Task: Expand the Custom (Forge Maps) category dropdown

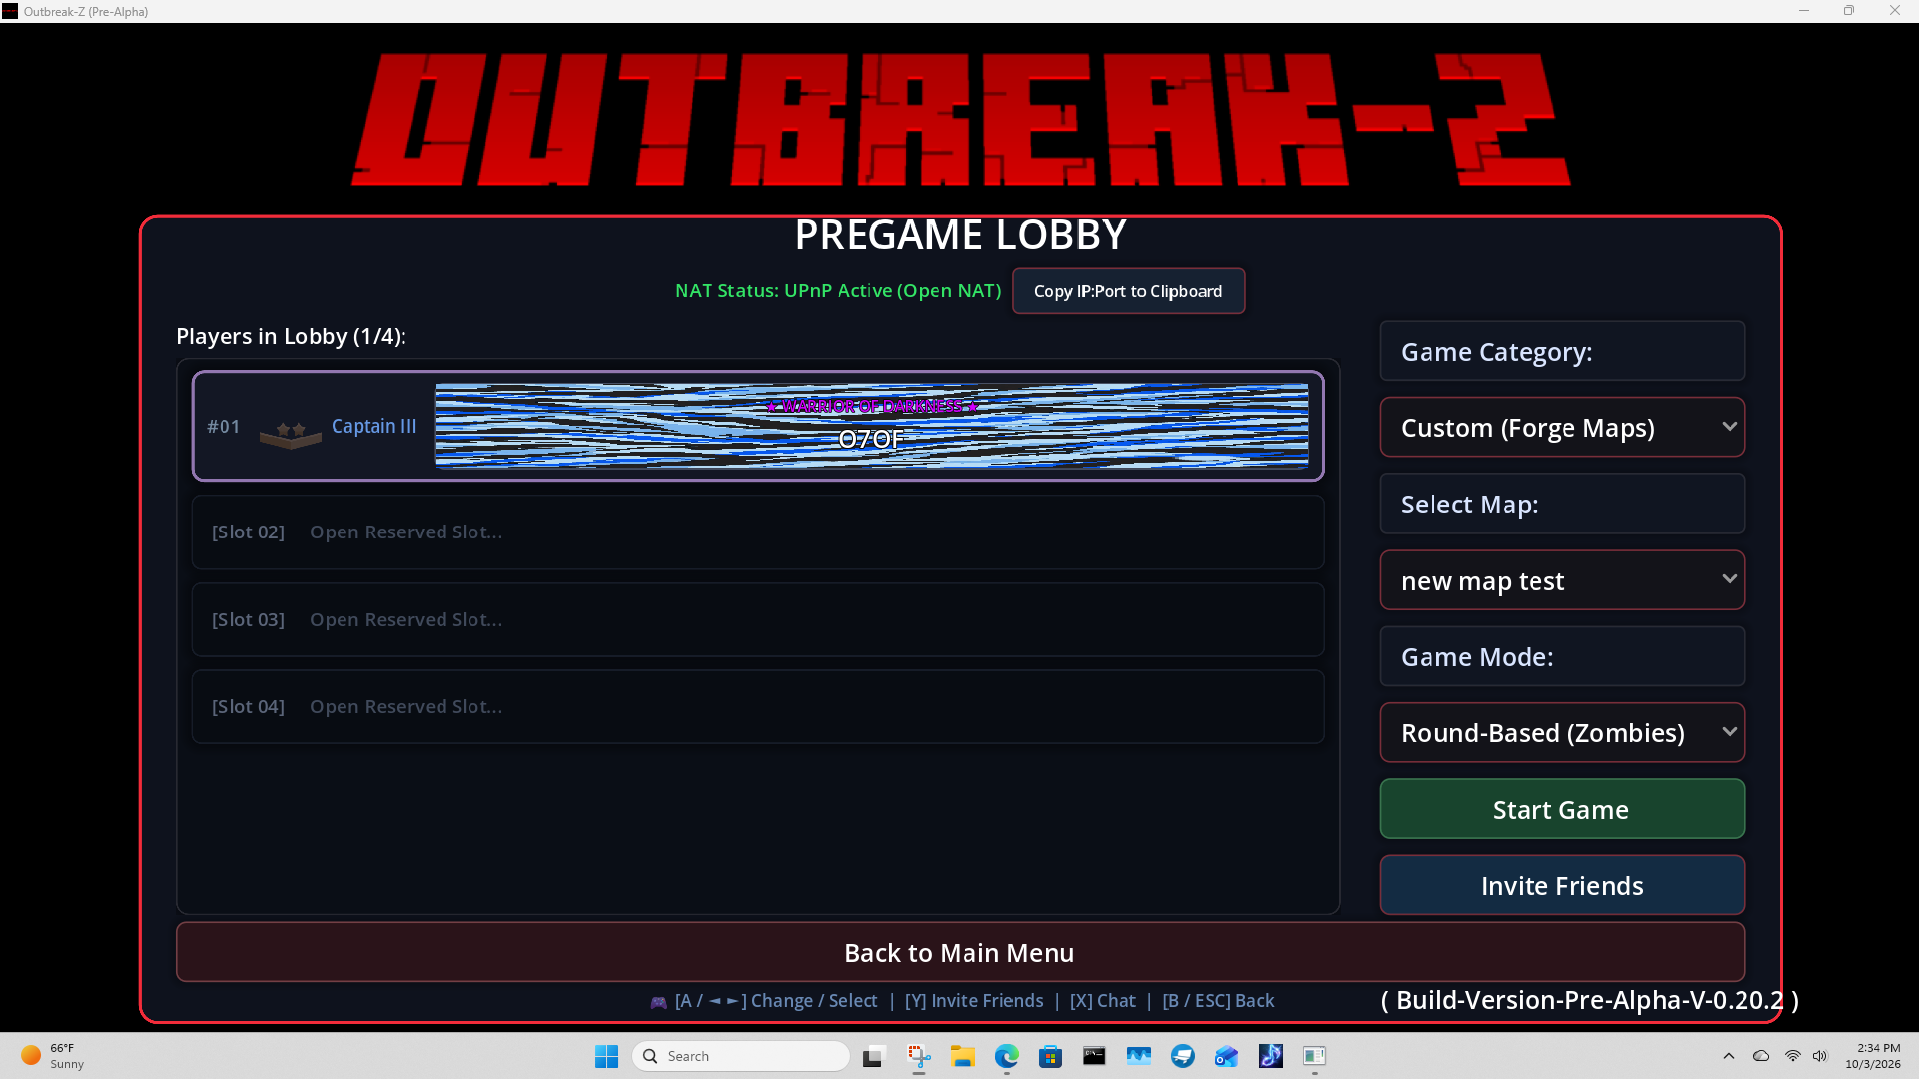Action: coord(1562,428)
